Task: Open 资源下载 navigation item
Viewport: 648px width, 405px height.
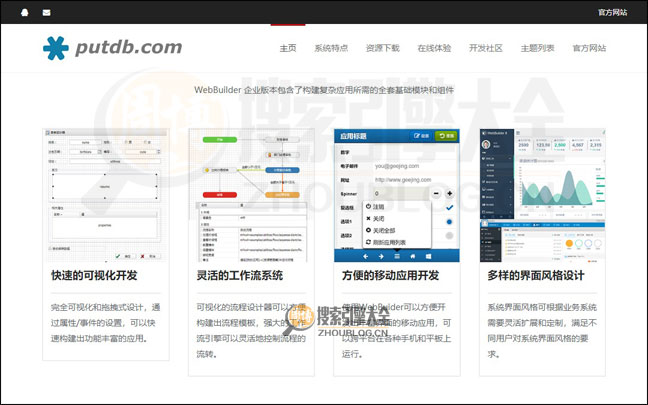Action: (383, 48)
